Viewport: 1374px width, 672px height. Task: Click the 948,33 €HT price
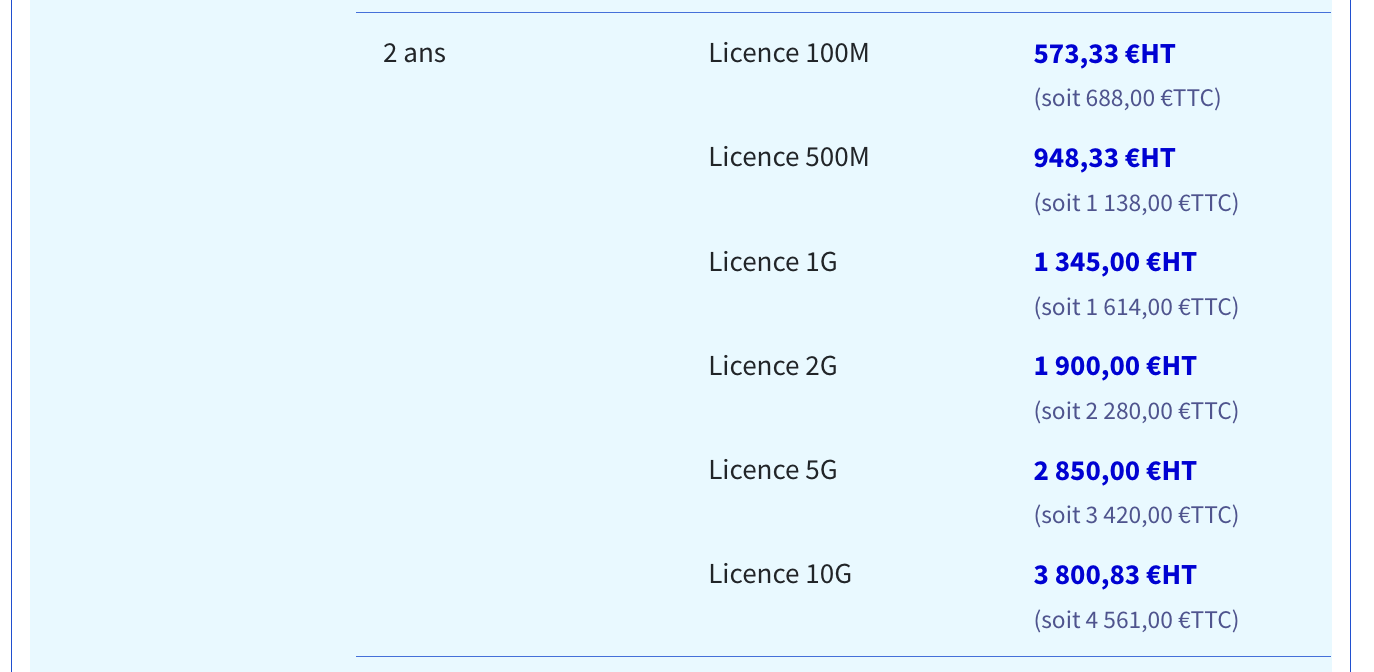pos(1104,158)
